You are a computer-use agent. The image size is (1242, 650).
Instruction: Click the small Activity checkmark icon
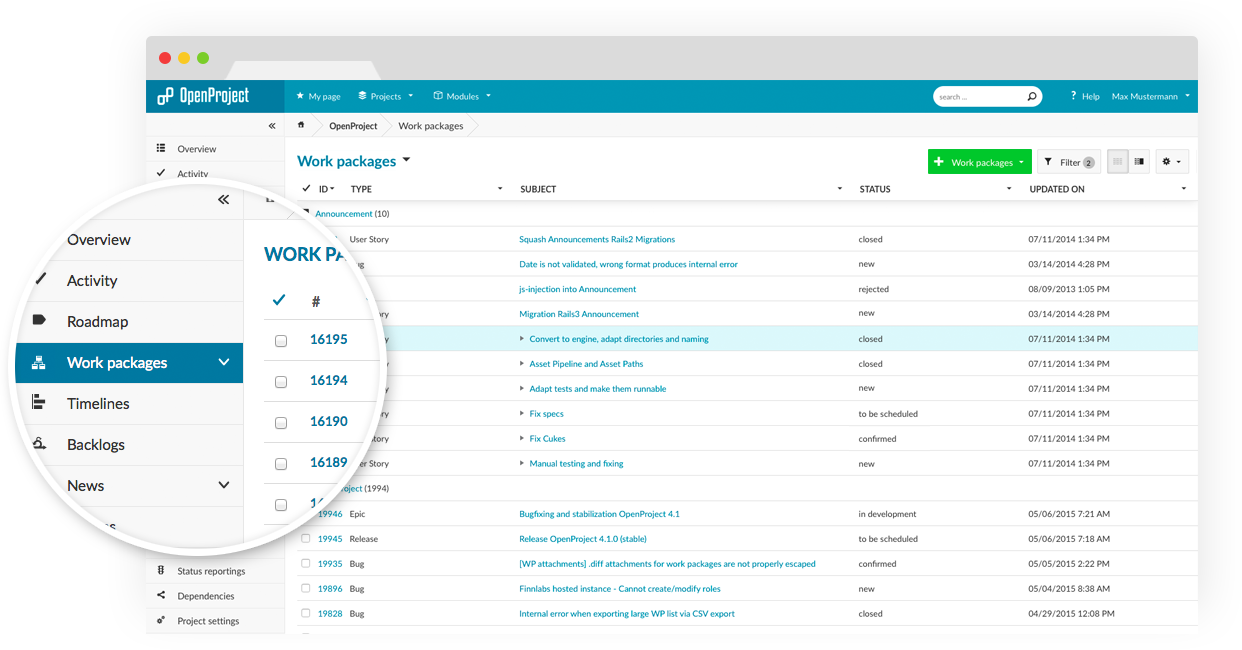[161, 172]
